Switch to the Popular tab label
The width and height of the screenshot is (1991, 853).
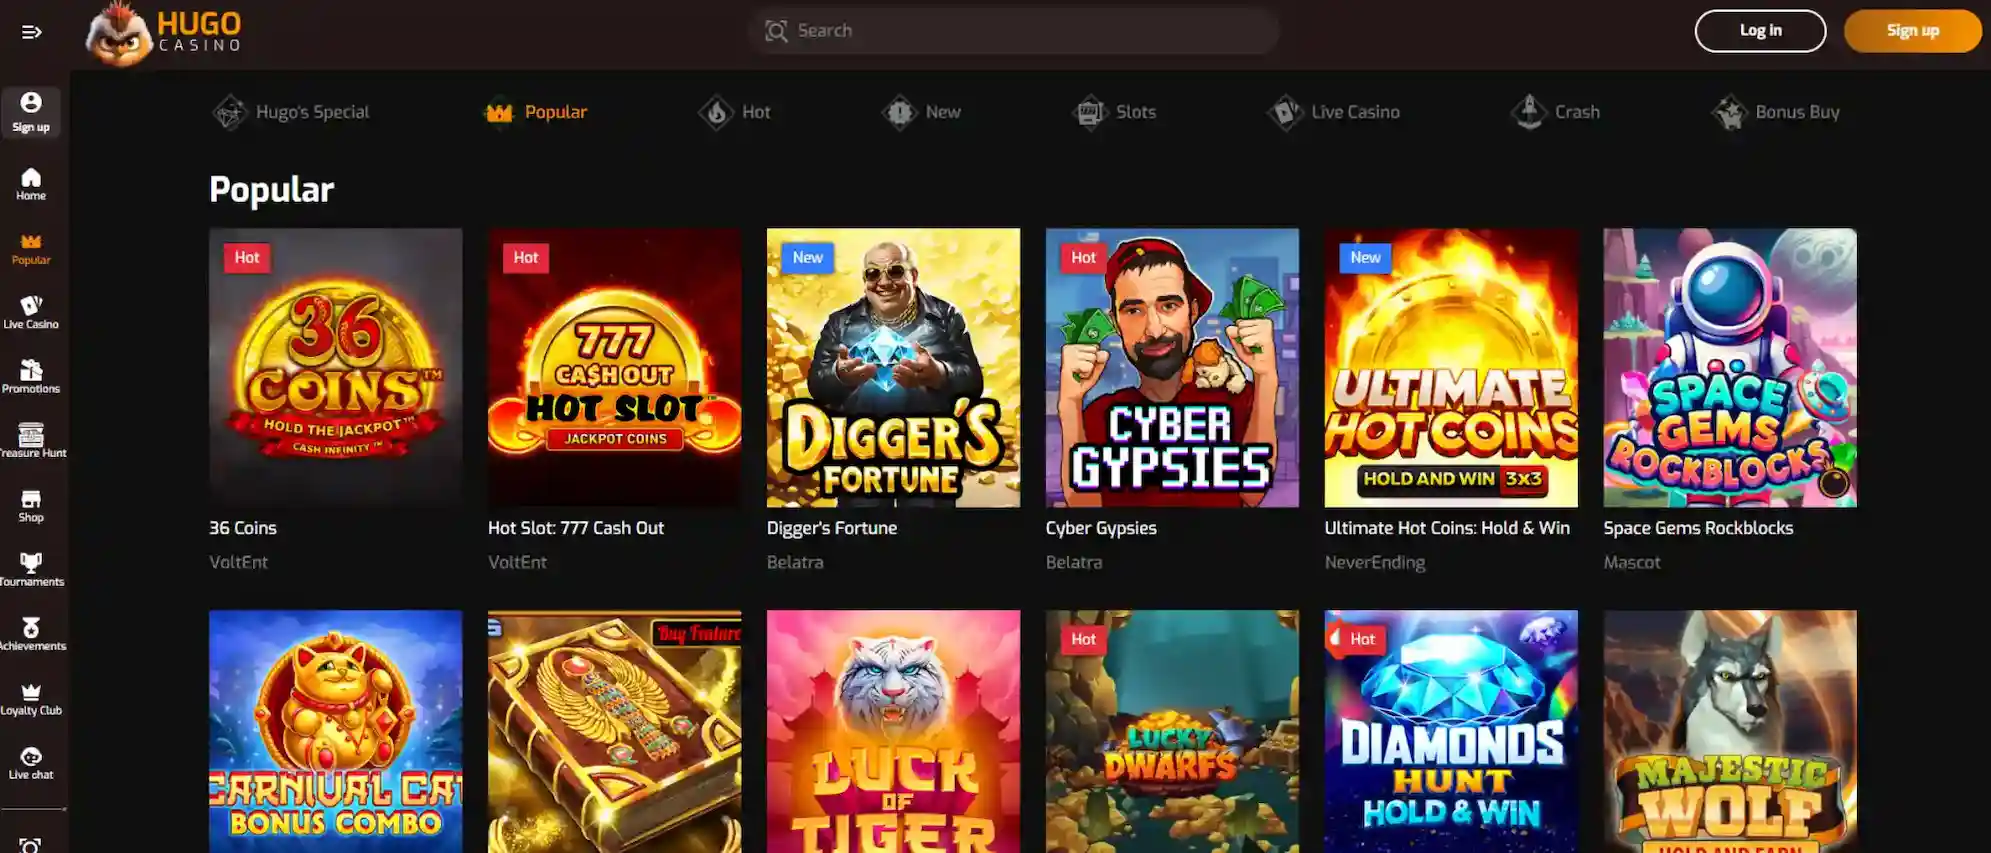(556, 112)
